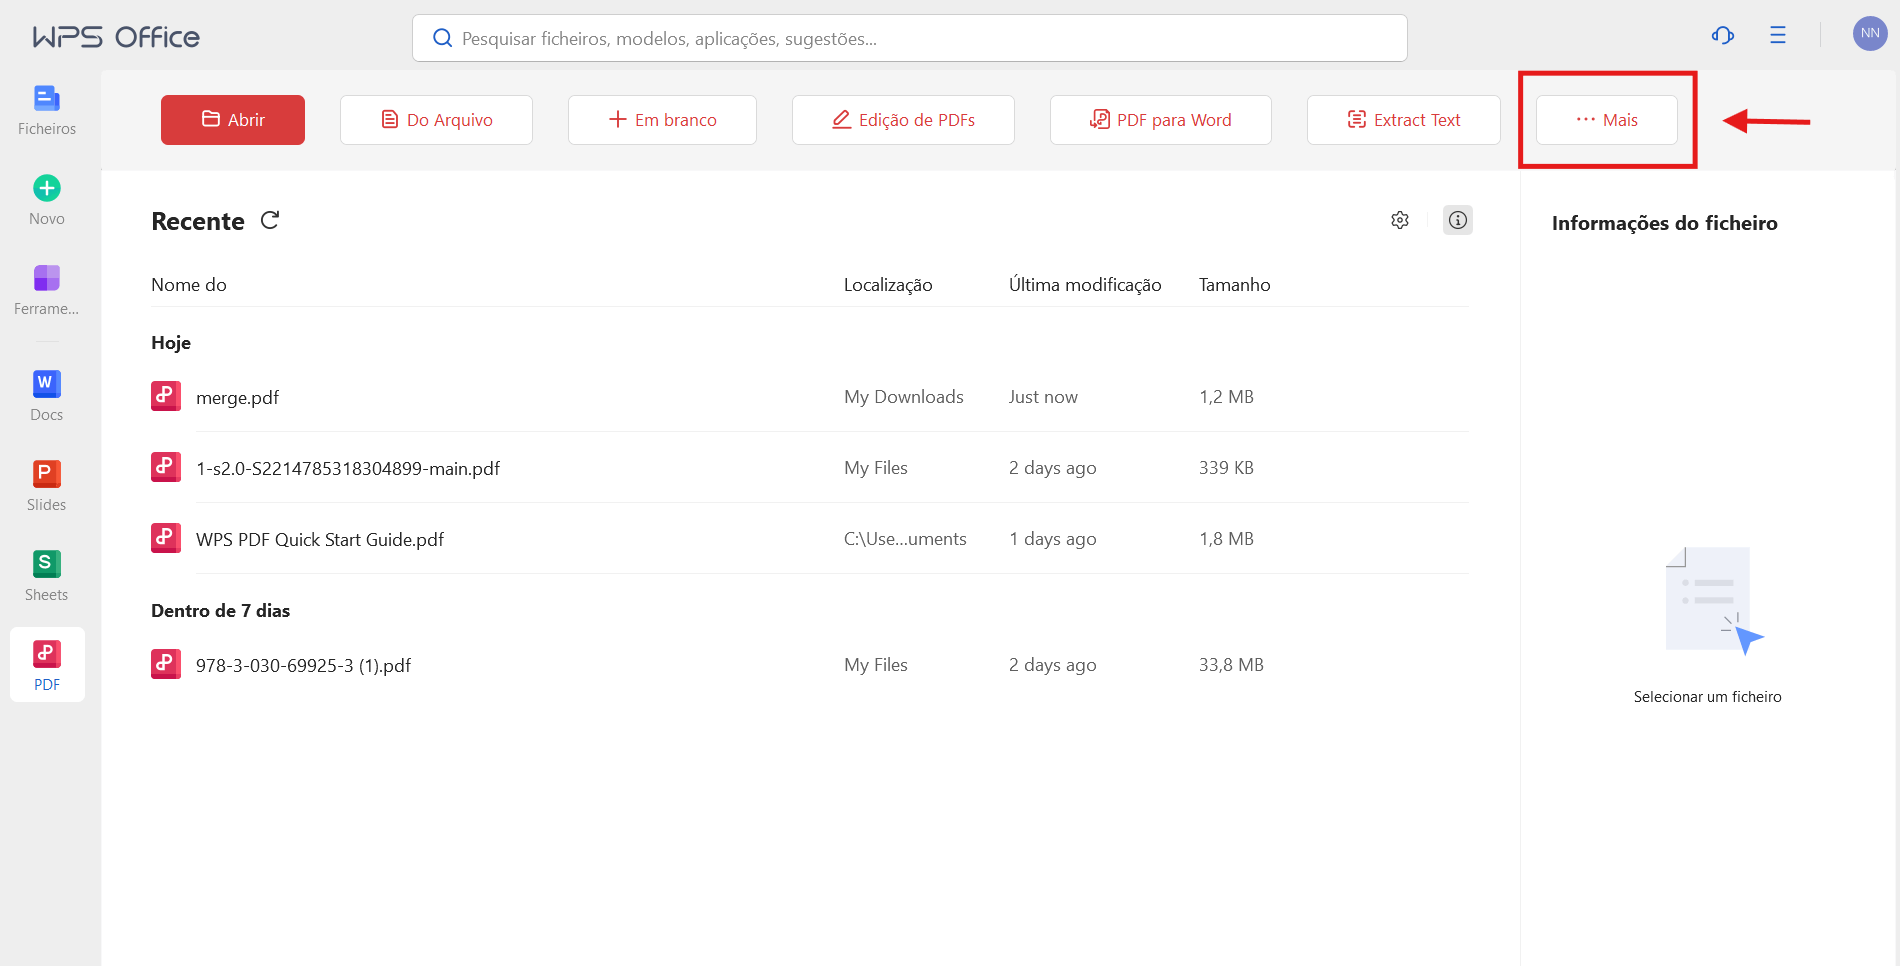The height and width of the screenshot is (966, 1900).
Task: Select the Slides app icon
Action: point(46,483)
